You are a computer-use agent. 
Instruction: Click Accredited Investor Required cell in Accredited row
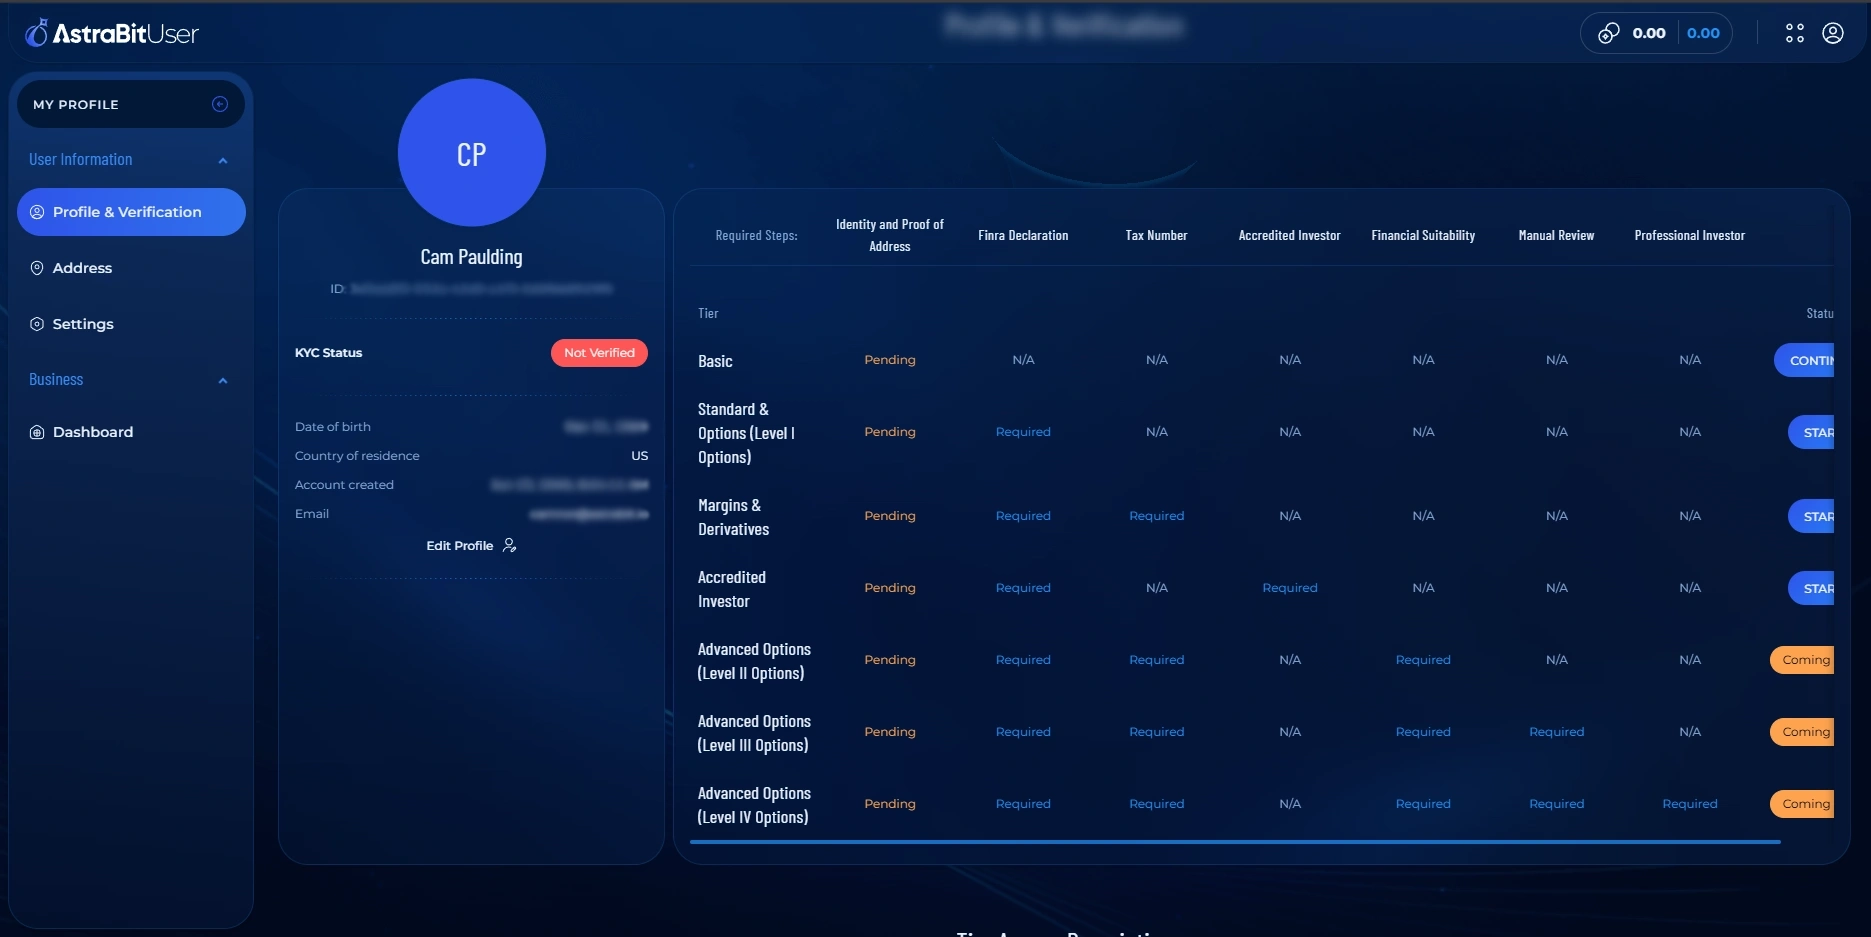click(x=1290, y=588)
